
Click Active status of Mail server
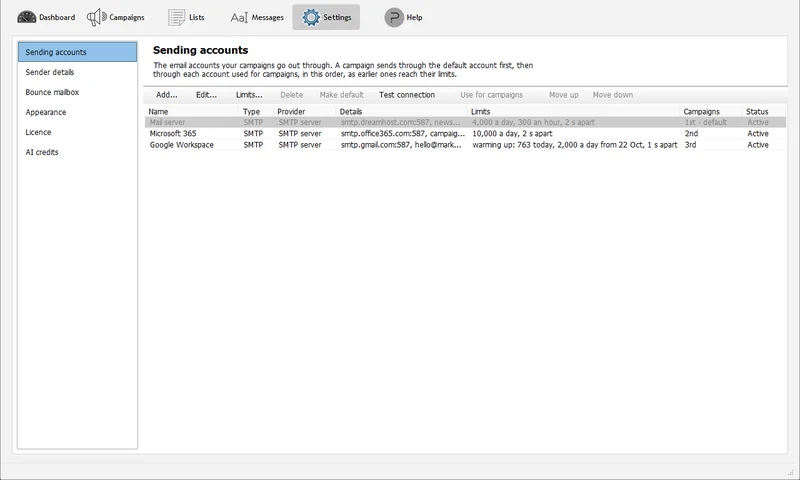(758, 122)
